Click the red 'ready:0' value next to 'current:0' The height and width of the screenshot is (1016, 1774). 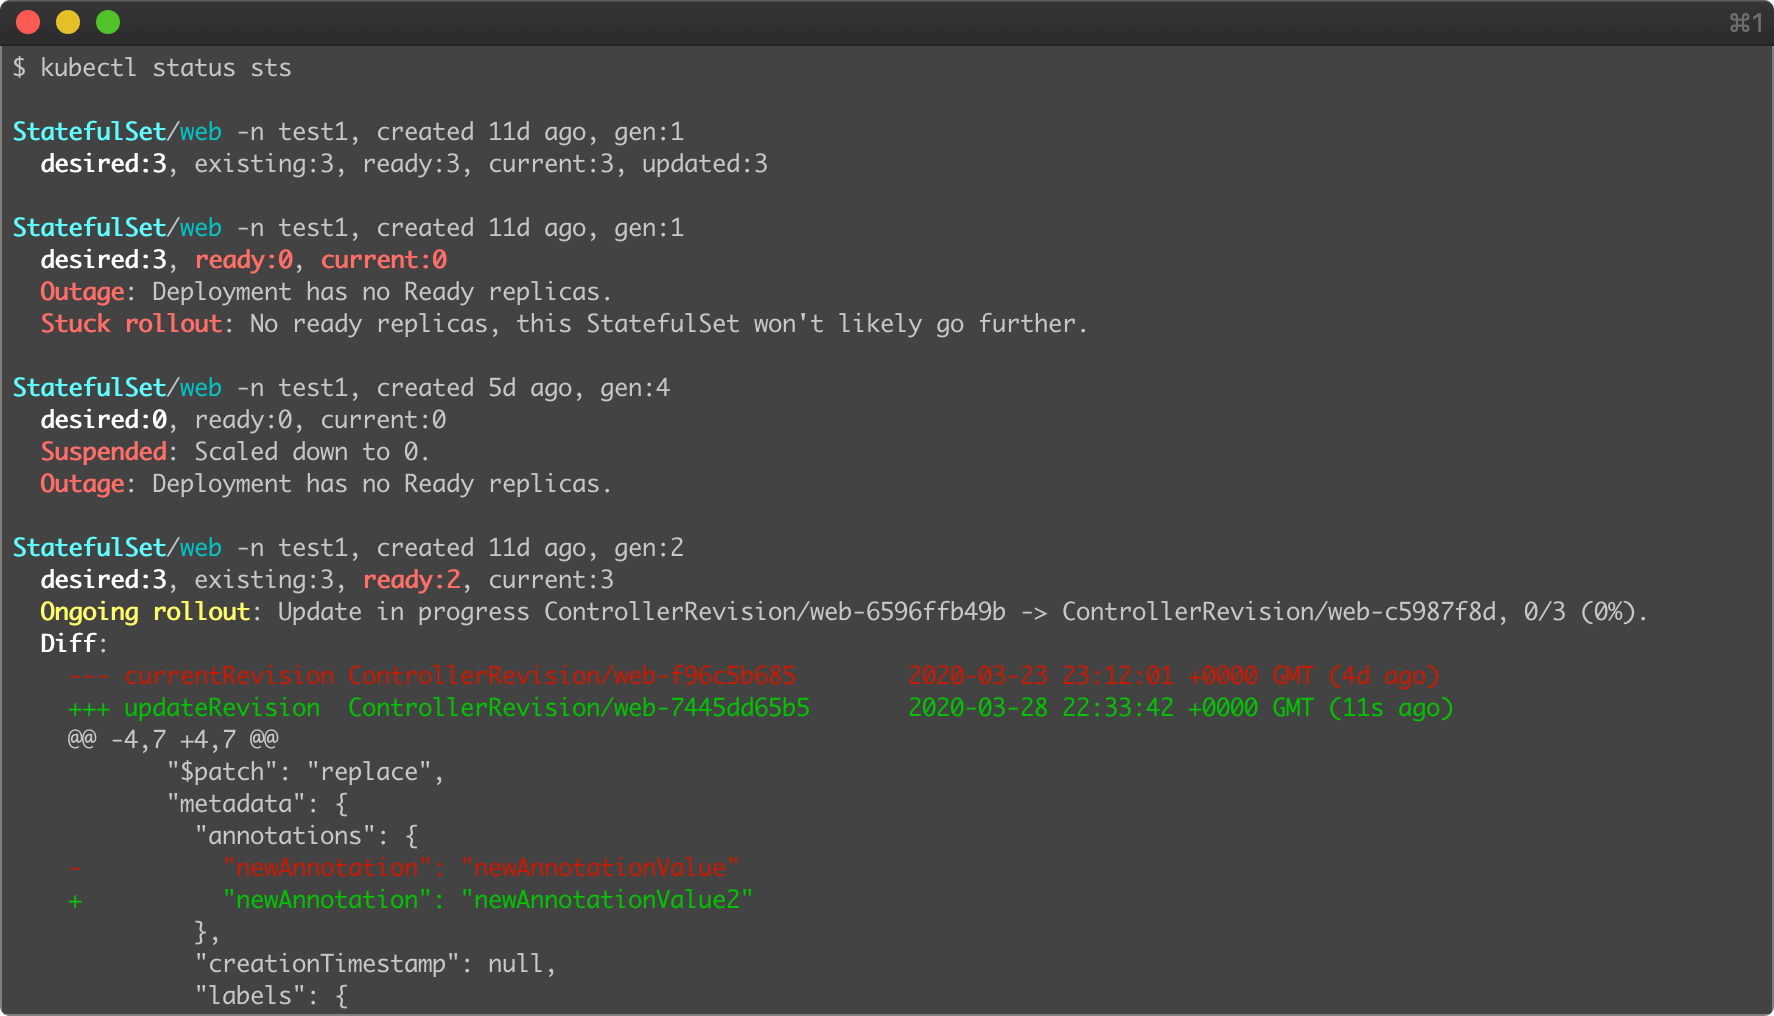click(244, 260)
